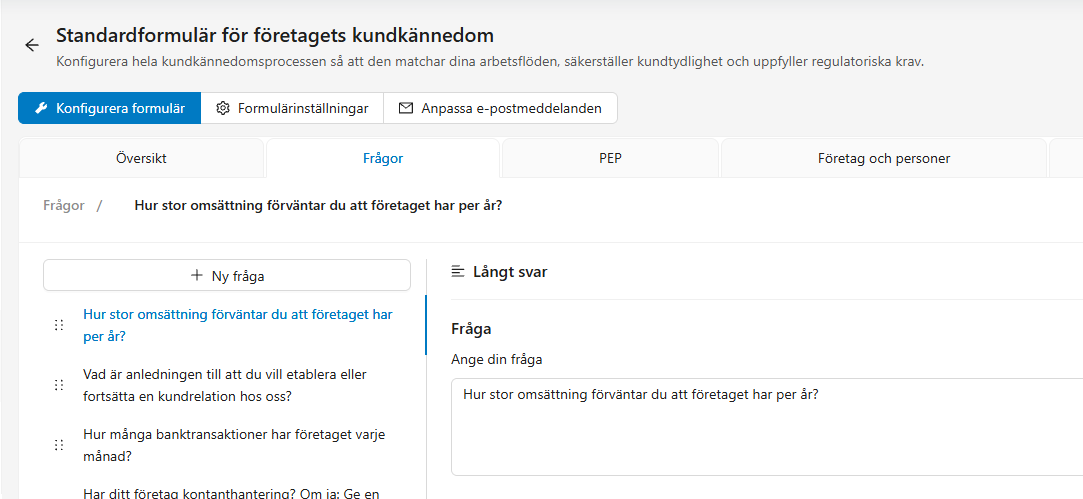Screen dimensions: 1083x499
Task: Select question about anledningen till kundrelation
Action: click(224, 386)
